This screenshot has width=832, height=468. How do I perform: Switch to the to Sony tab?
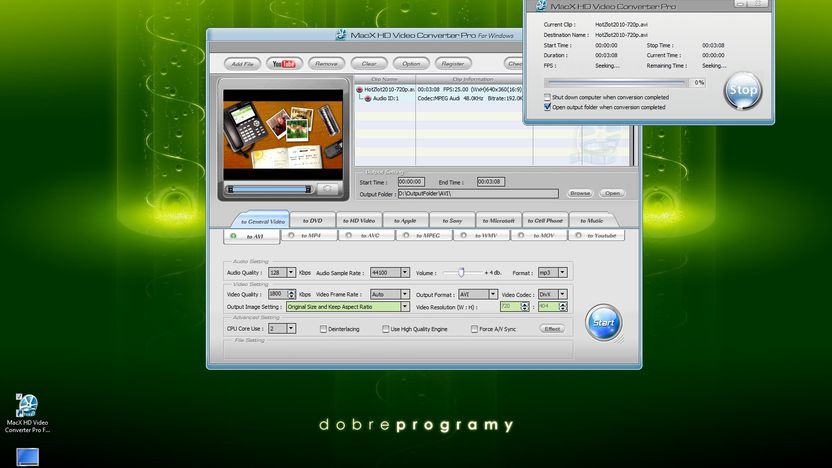click(x=452, y=220)
